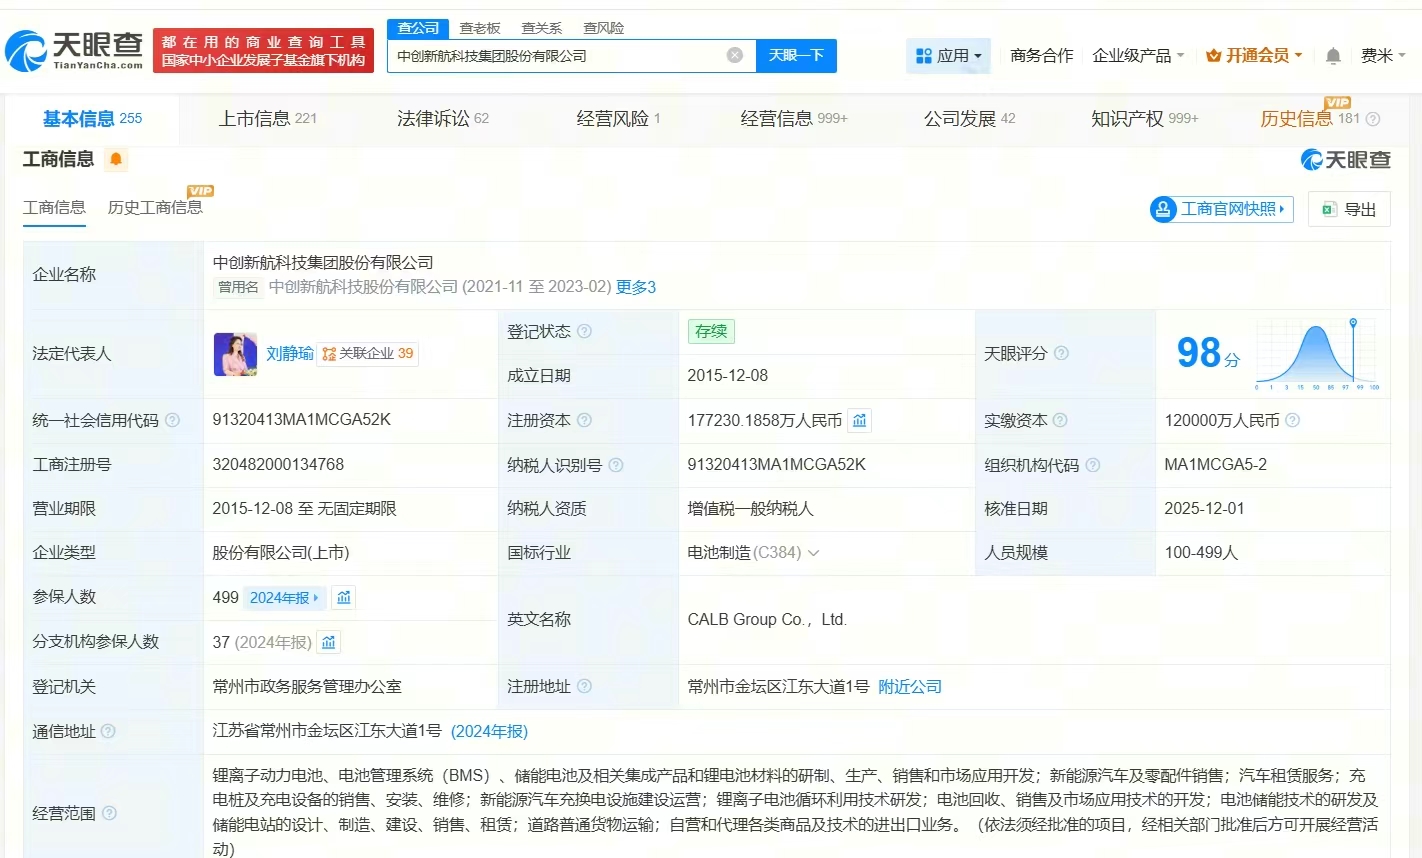Click the help icon next to 注册地址
The image size is (1422, 858).
pos(584,686)
